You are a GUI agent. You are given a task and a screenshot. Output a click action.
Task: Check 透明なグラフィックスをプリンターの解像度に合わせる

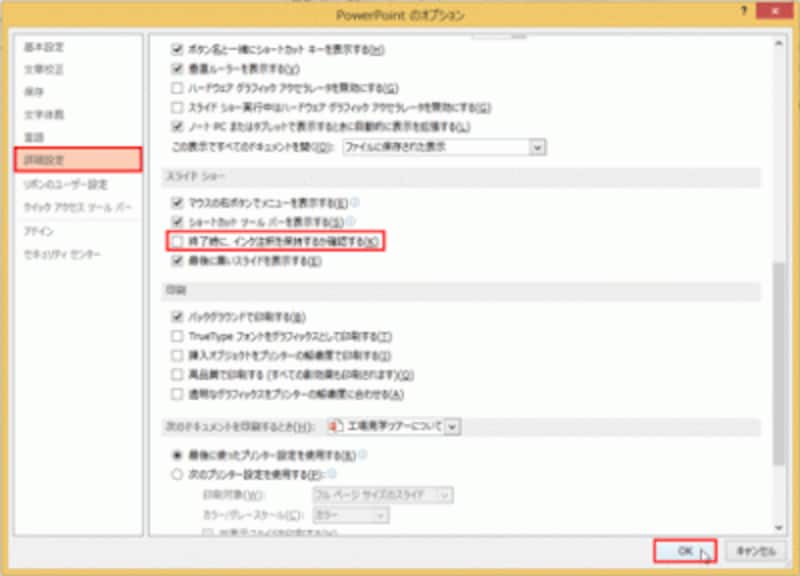pyautogui.click(x=177, y=394)
